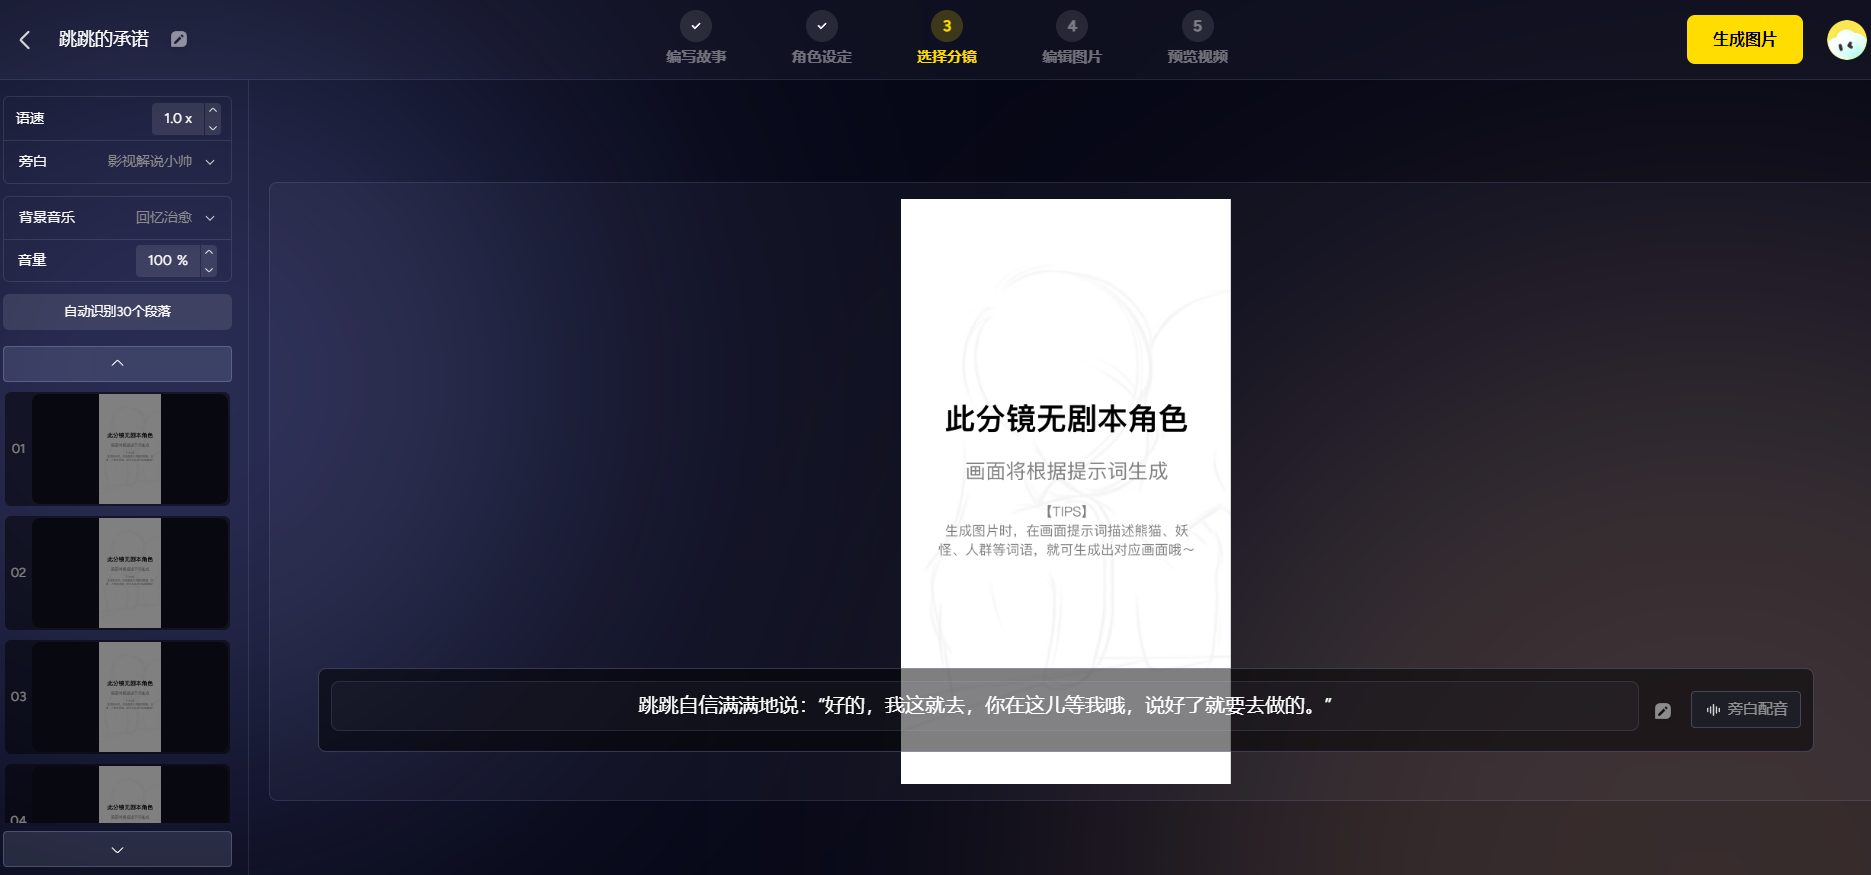Decrease volume with down arrow

point(209,269)
